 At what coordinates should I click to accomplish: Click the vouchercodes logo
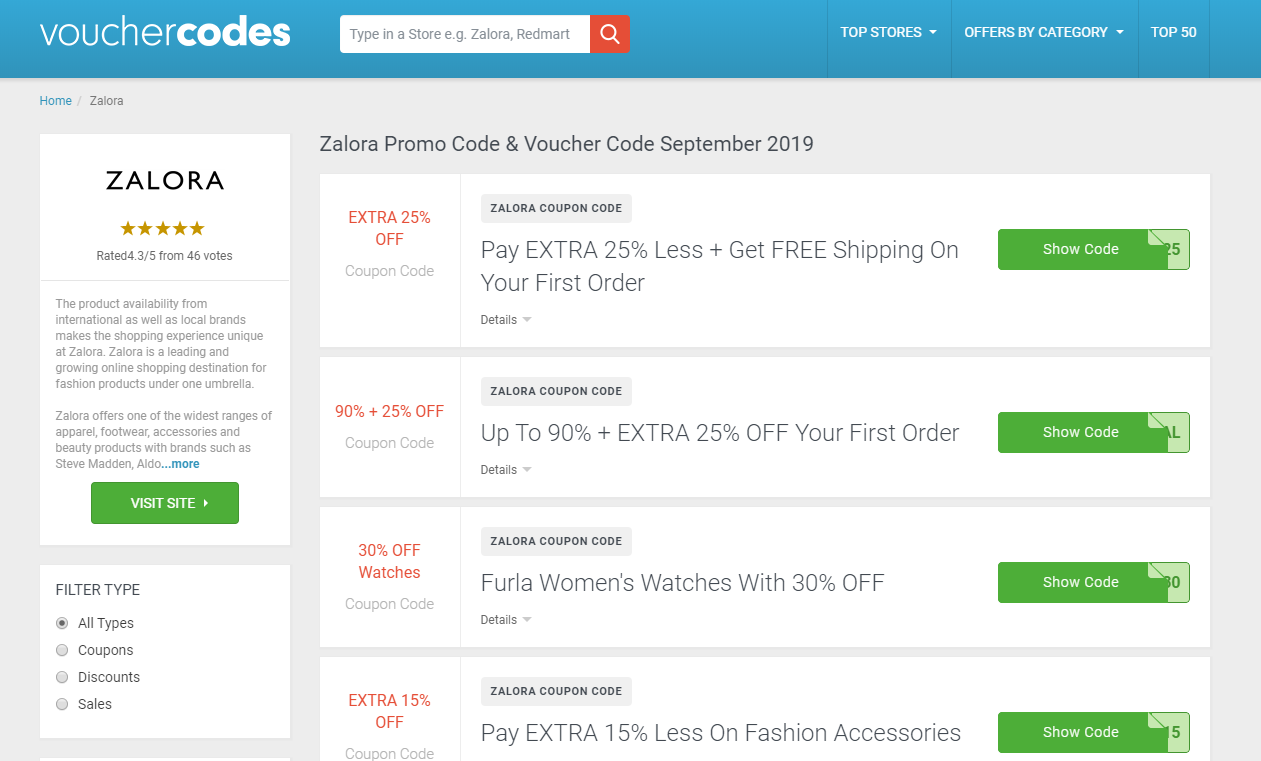165,33
